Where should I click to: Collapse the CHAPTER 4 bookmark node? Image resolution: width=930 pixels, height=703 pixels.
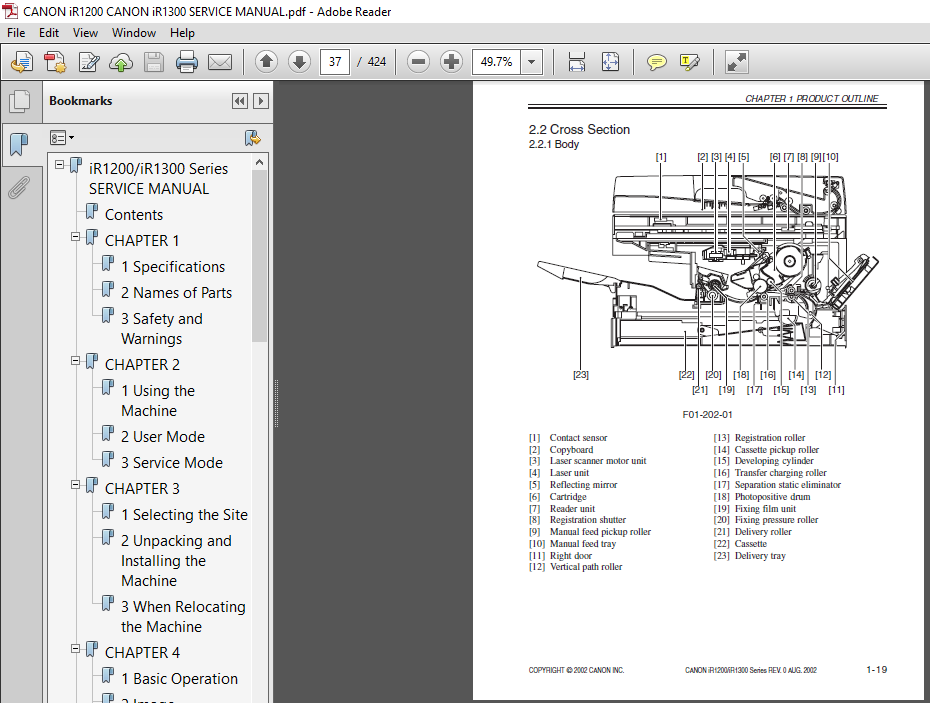click(x=75, y=648)
